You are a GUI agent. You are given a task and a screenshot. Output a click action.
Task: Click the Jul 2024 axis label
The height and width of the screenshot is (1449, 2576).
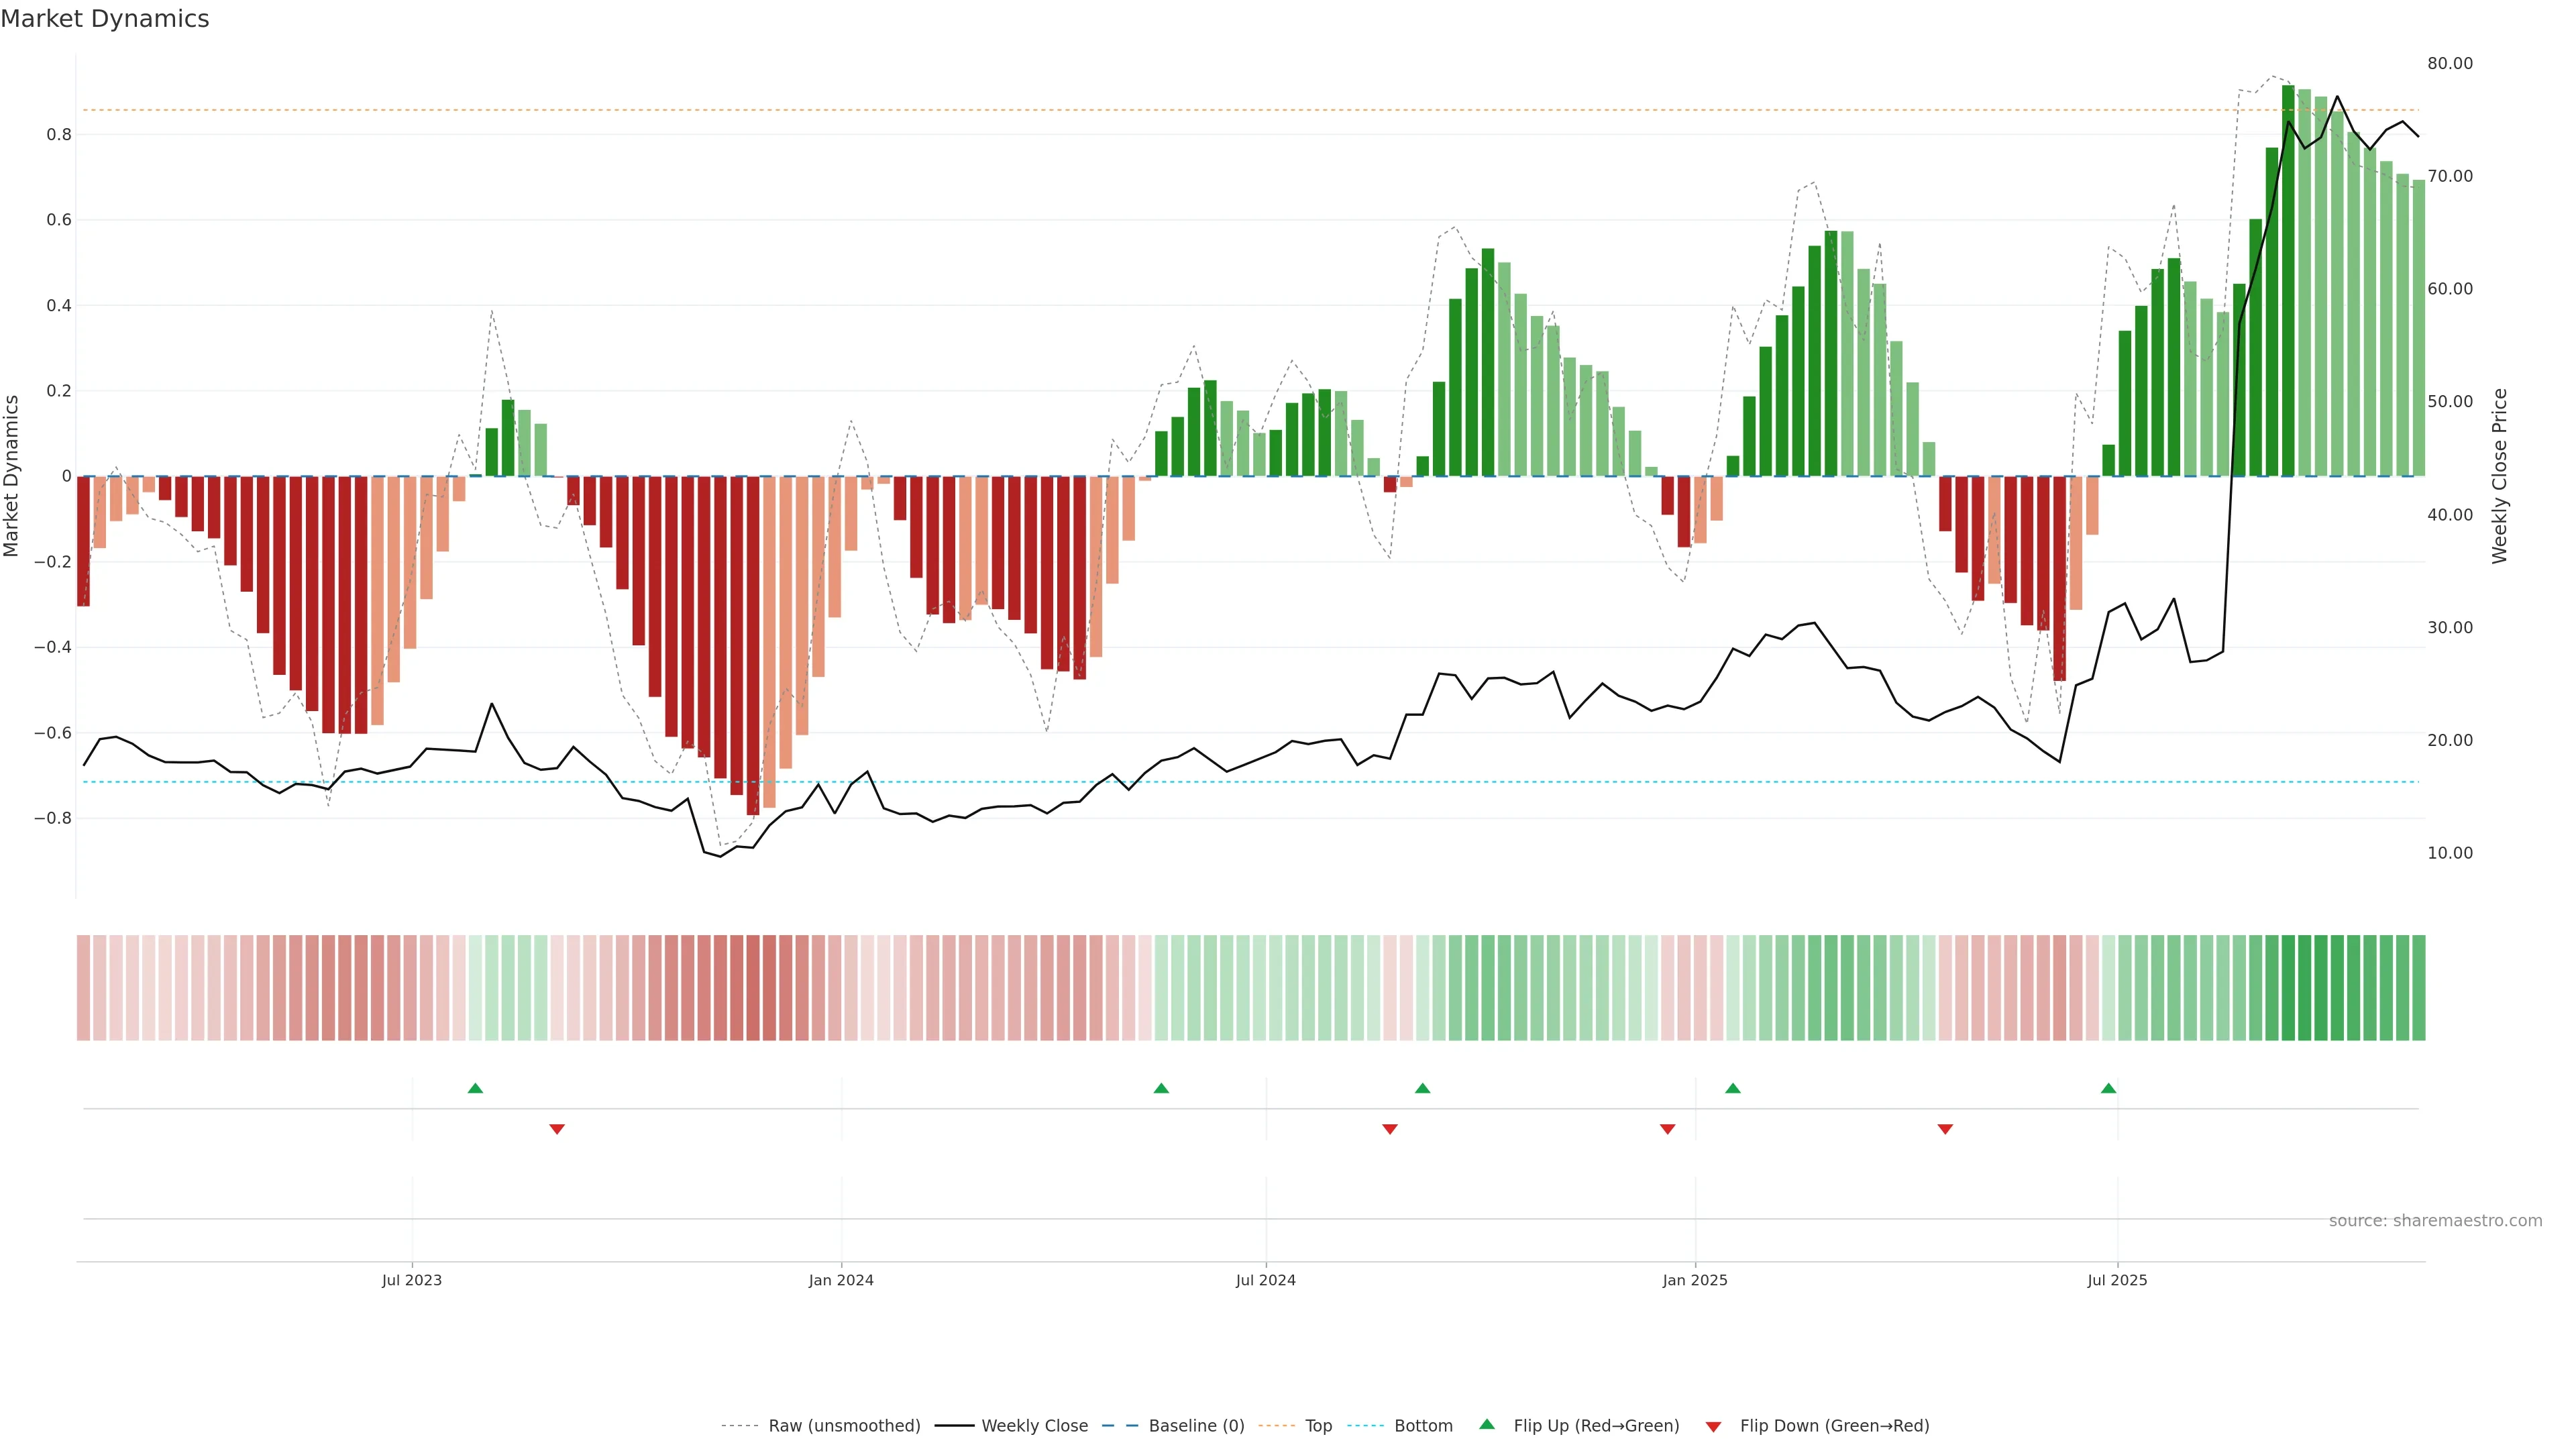coord(1265,1280)
